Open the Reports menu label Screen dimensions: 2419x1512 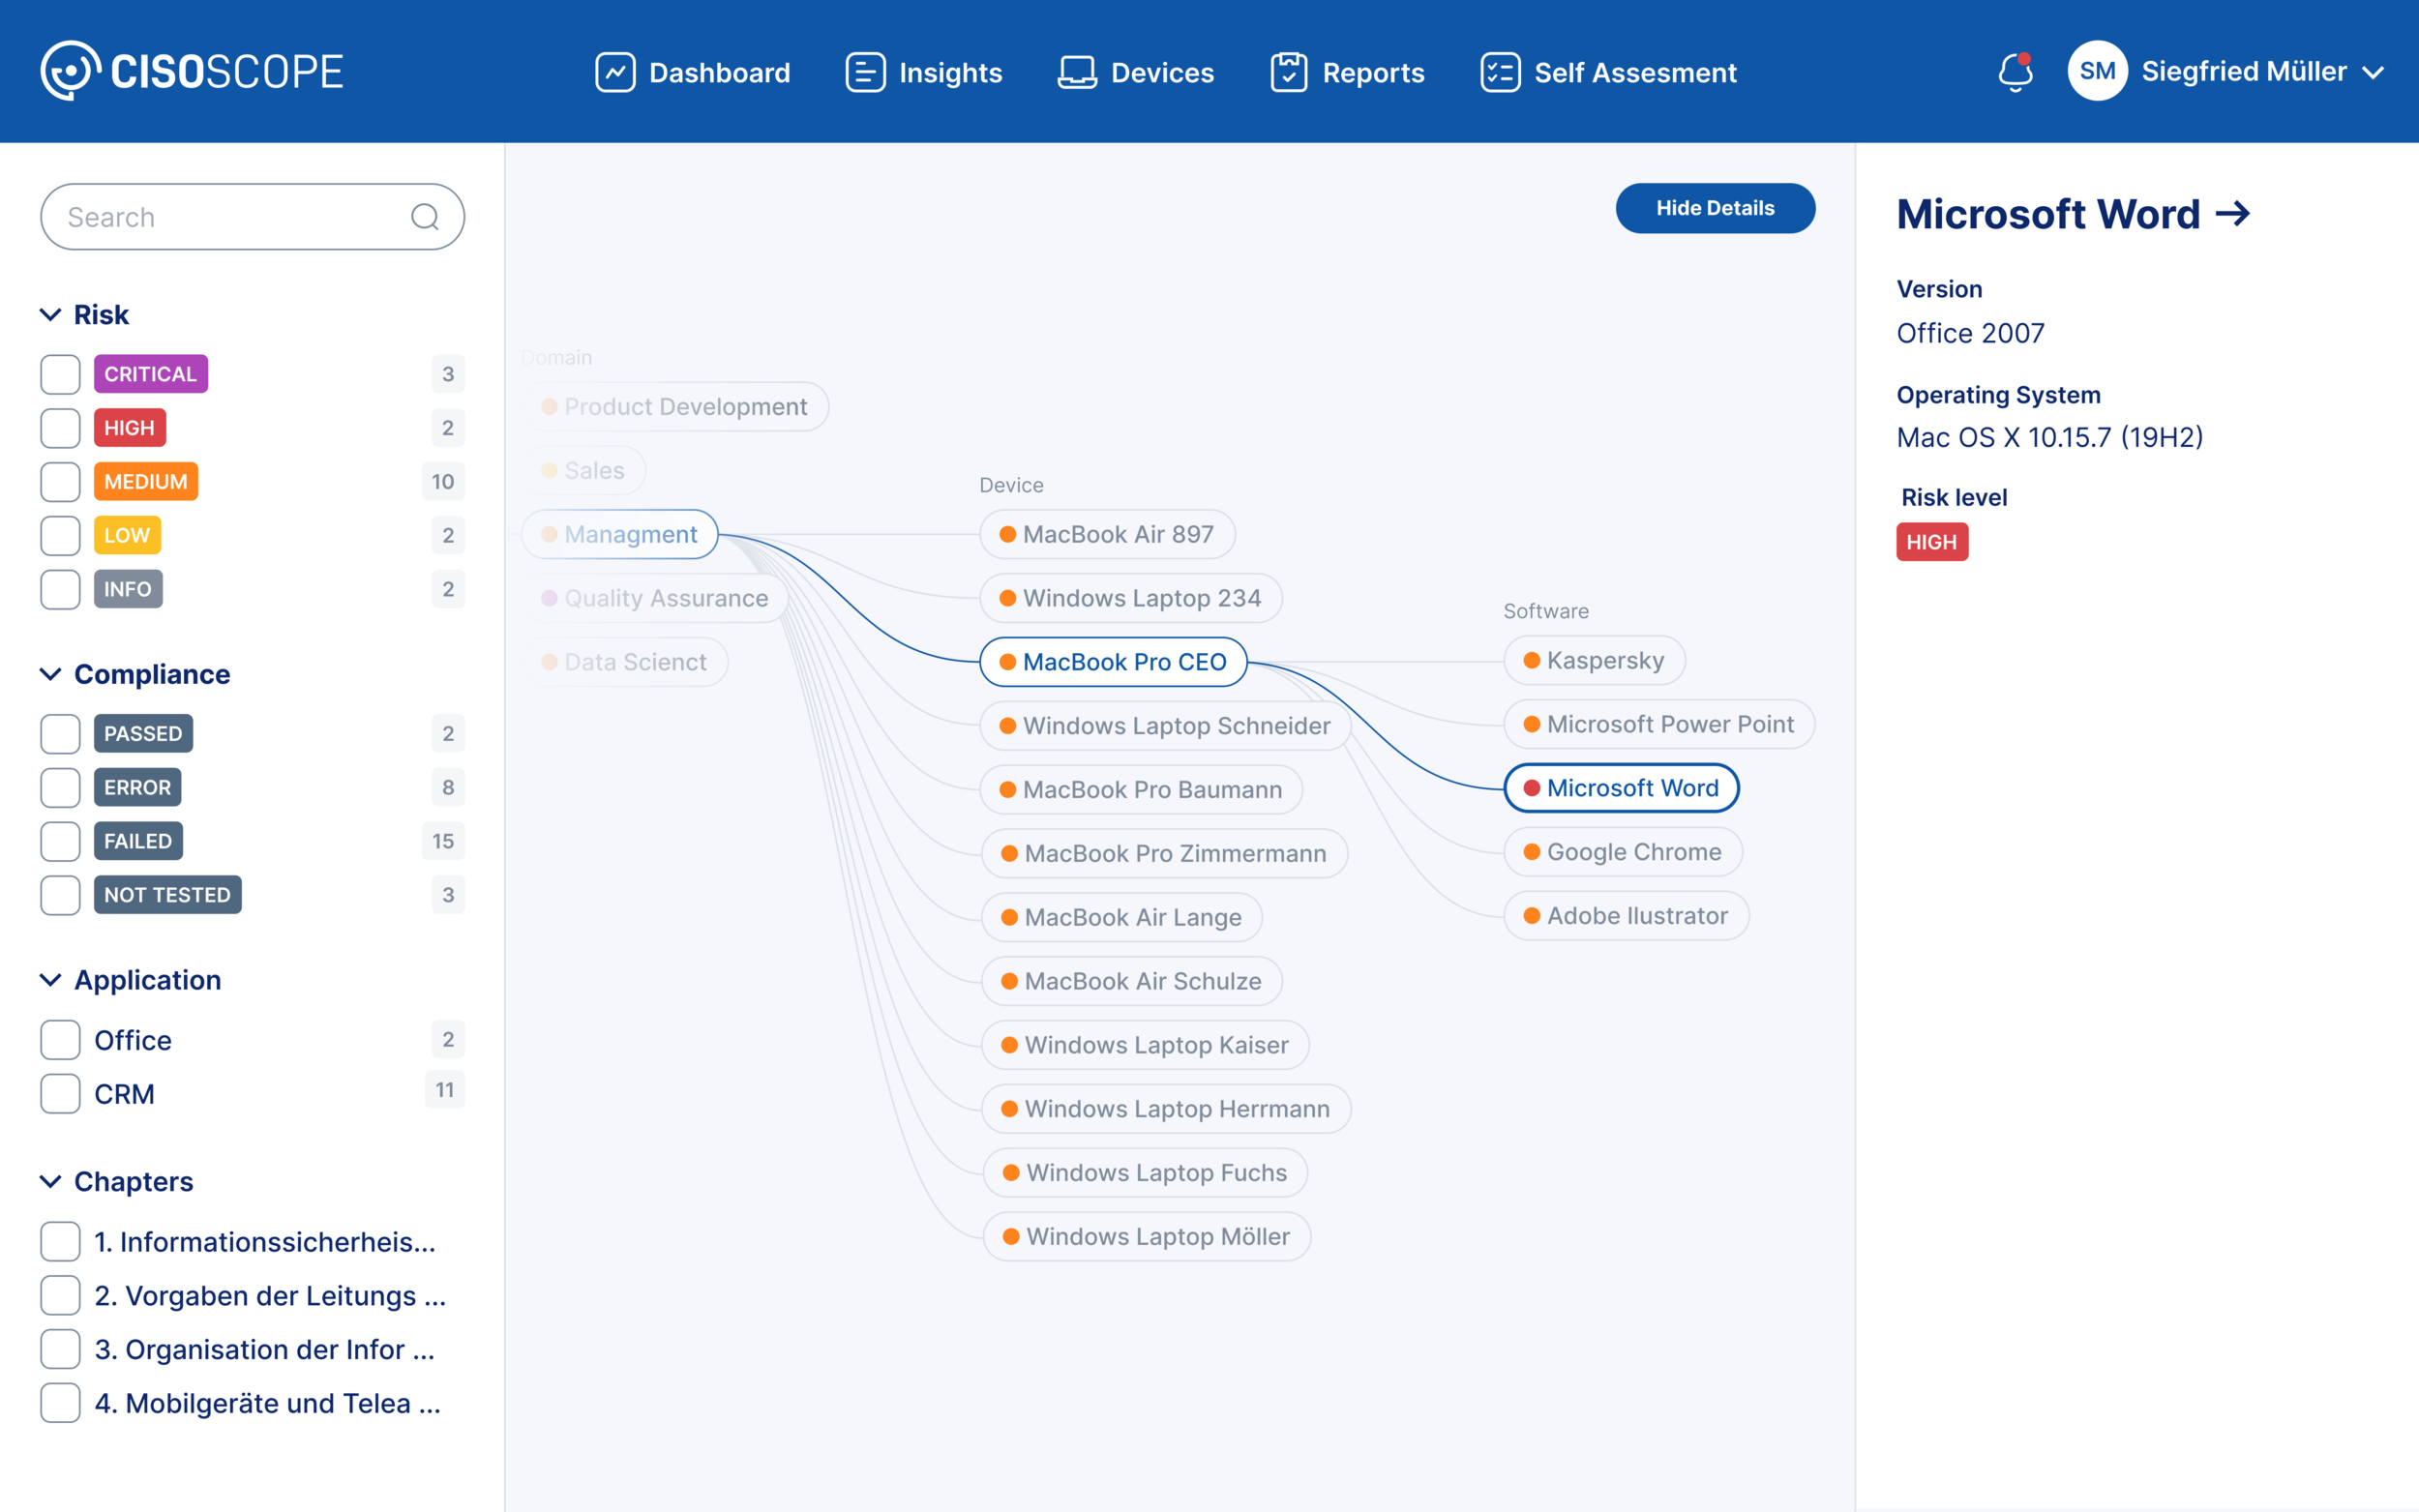[x=1373, y=72]
